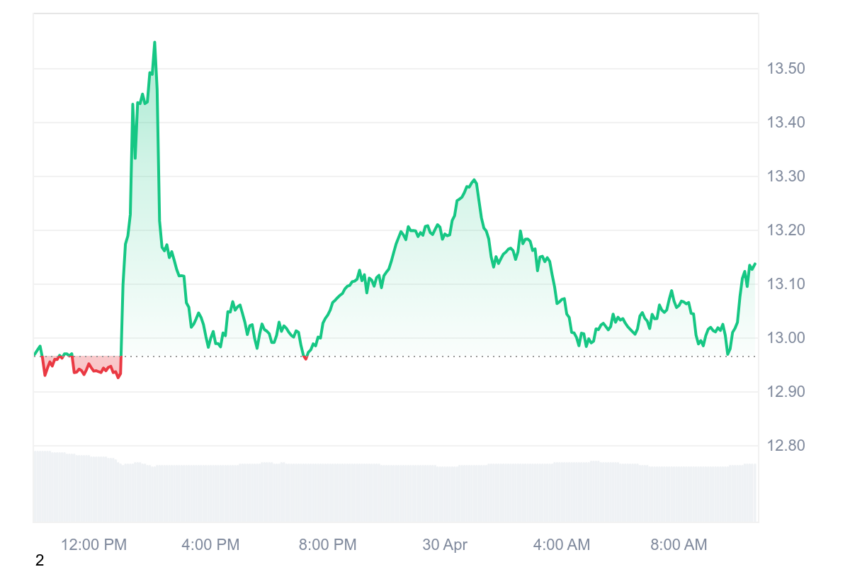Click the 30 Apr date label

pyautogui.click(x=445, y=545)
